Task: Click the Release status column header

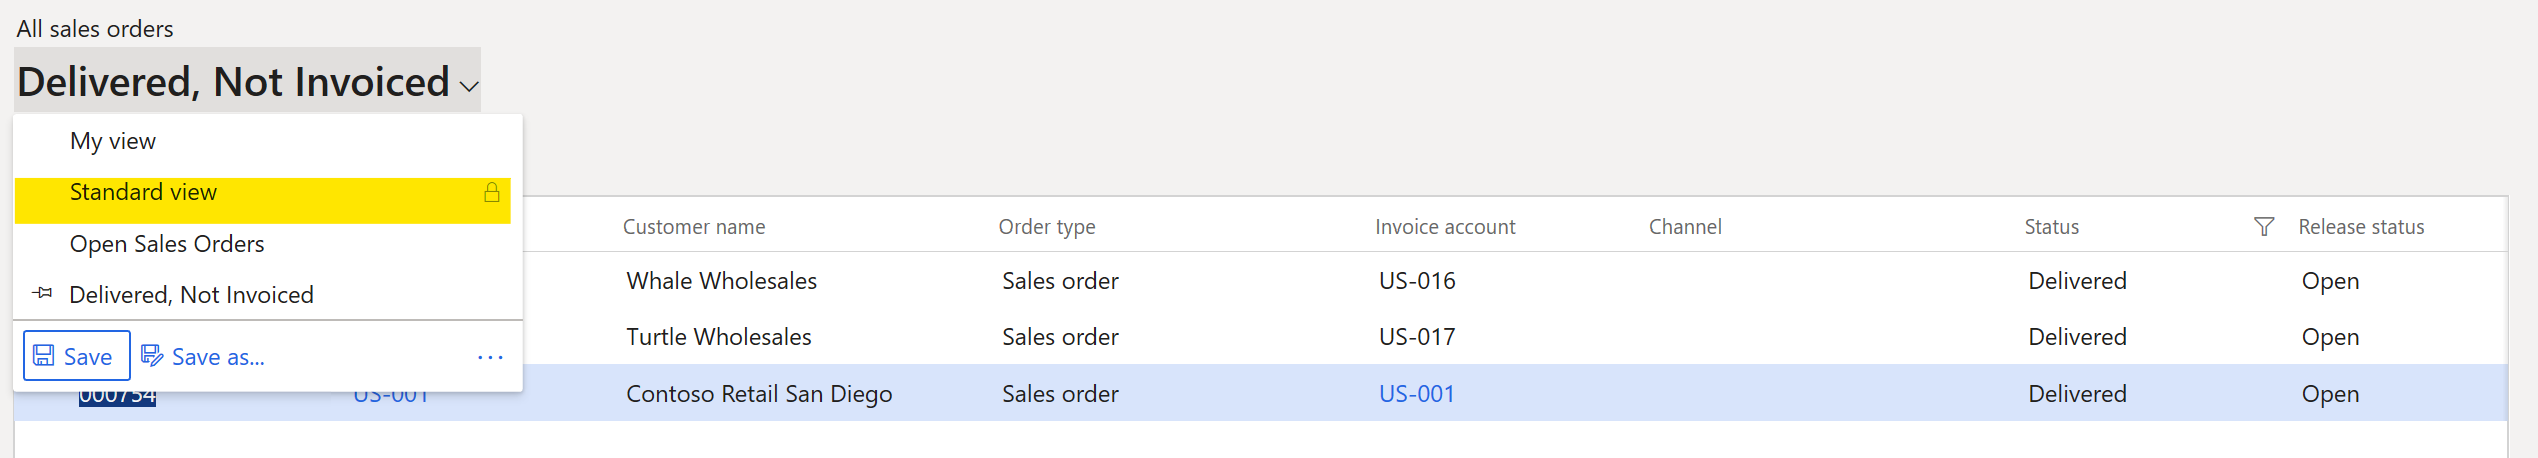Action: point(2361,227)
